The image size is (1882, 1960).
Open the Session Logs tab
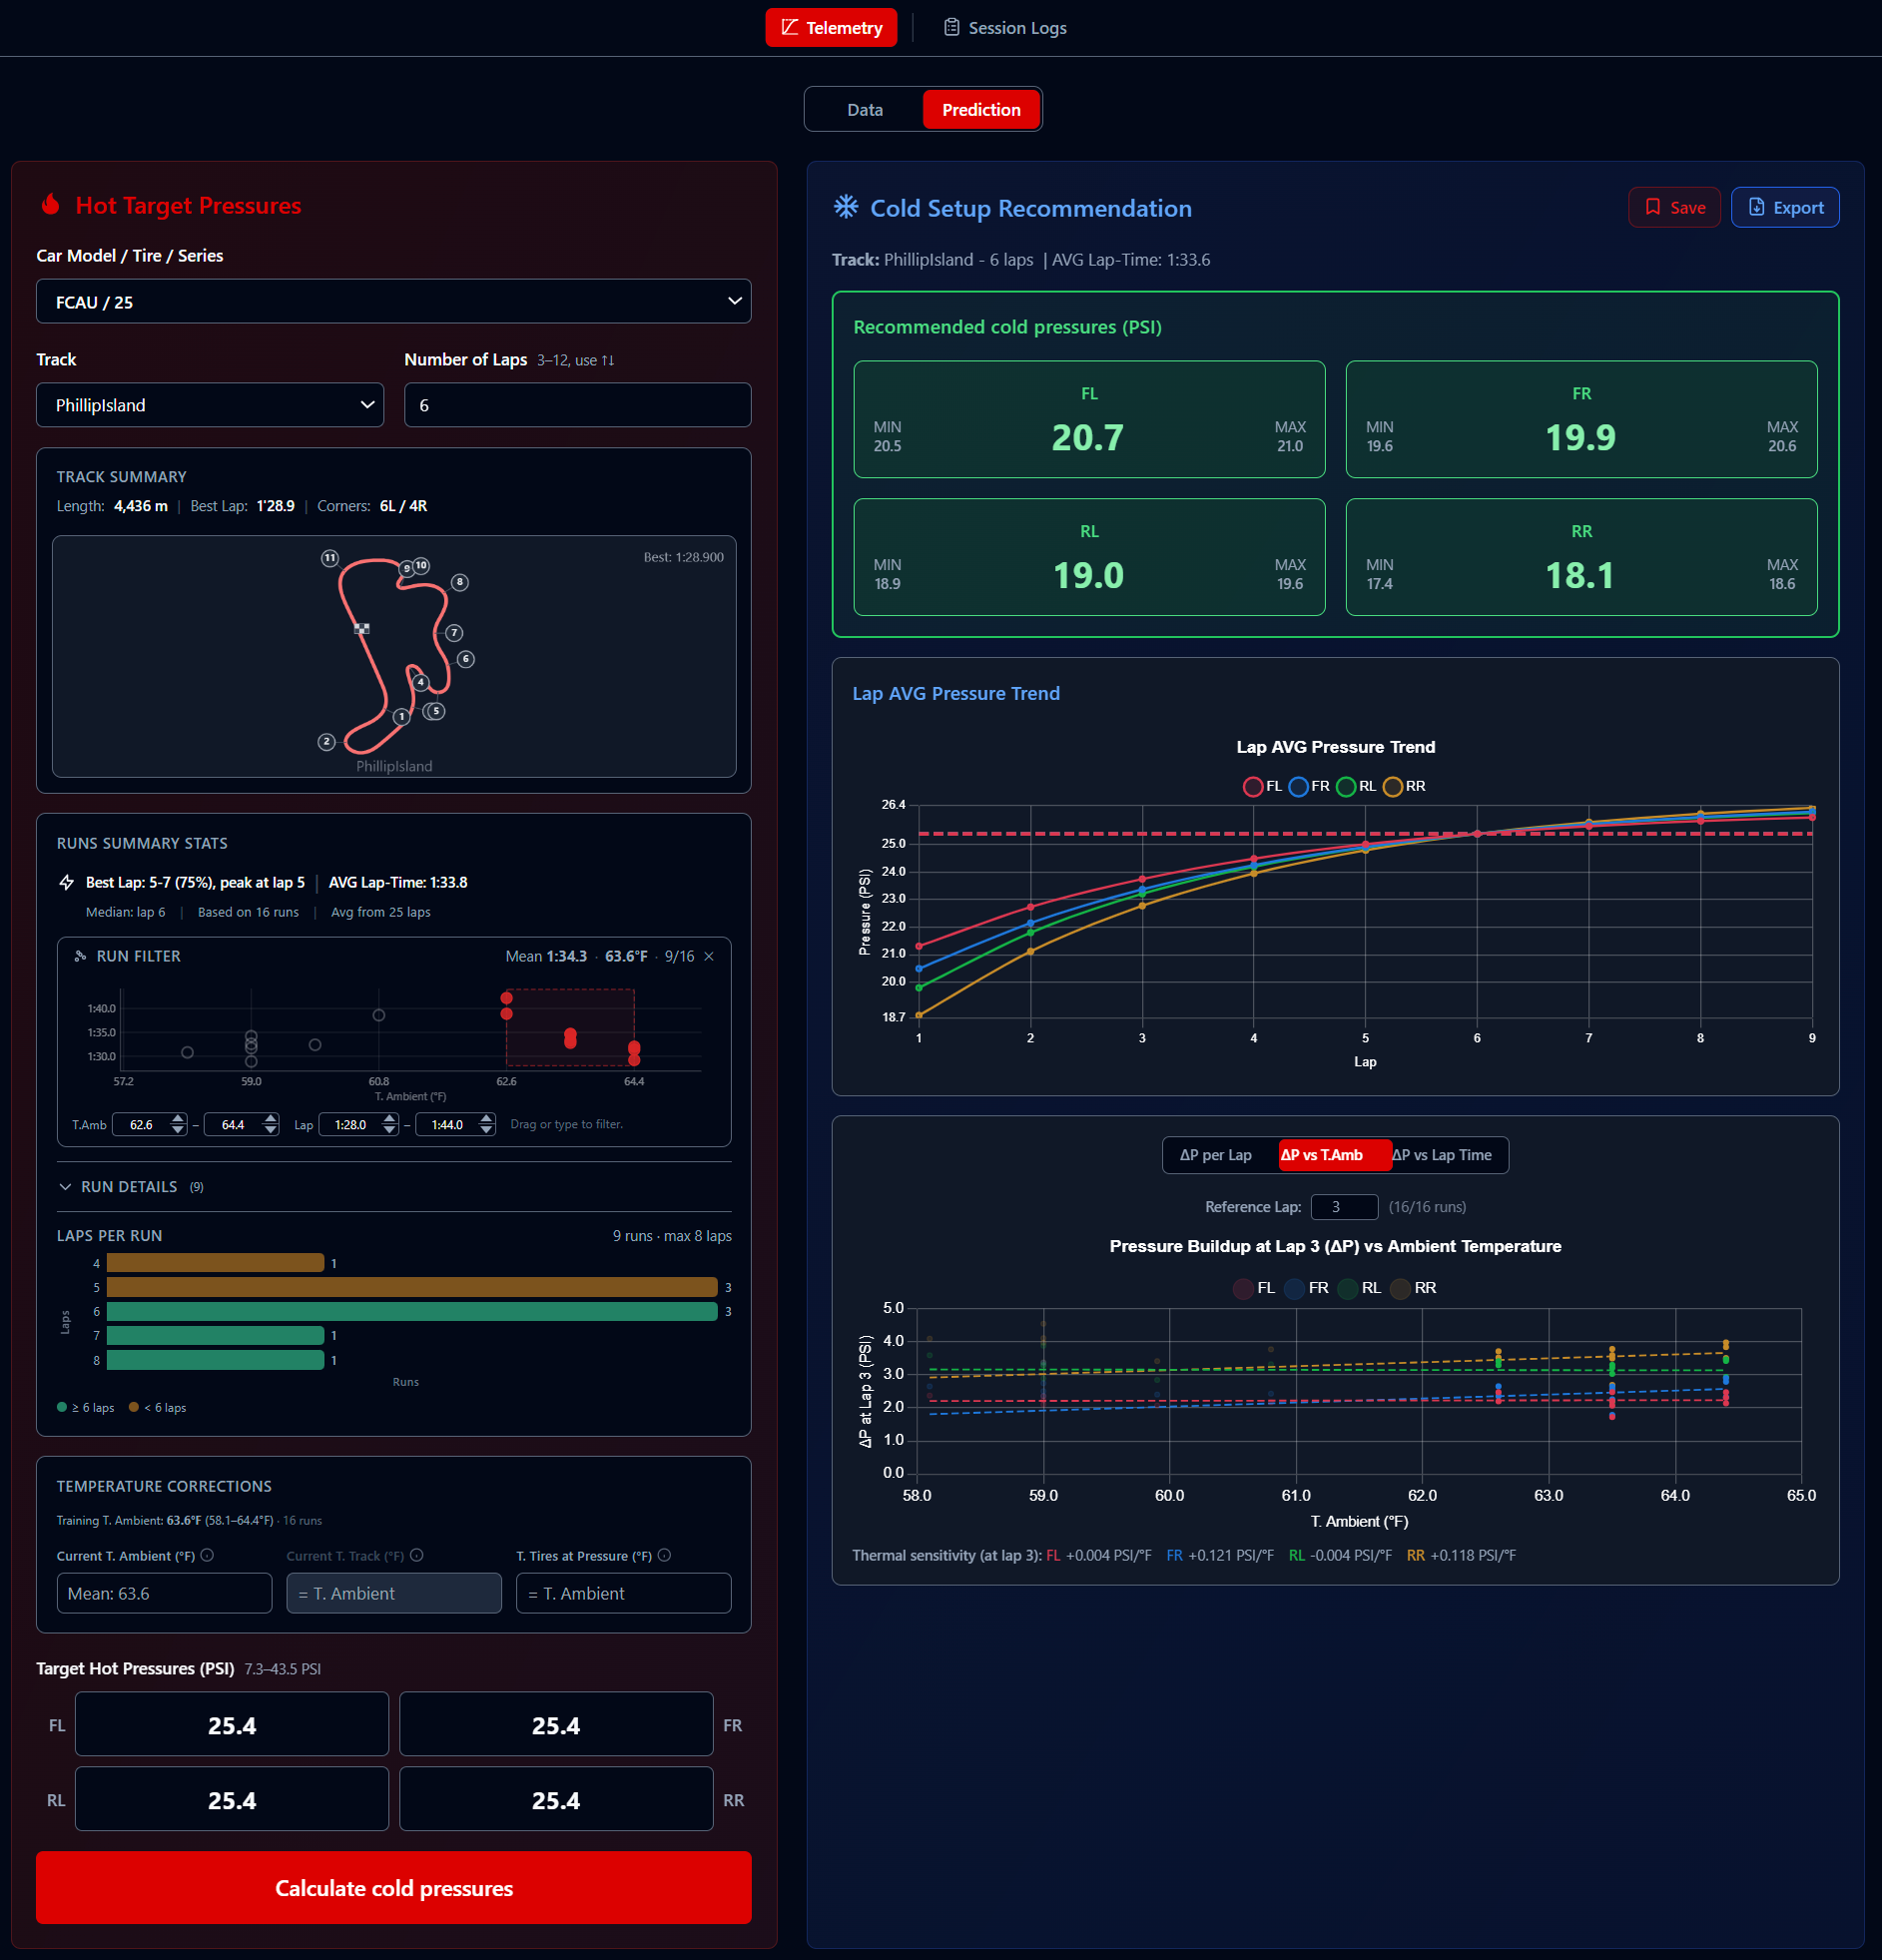tap(1005, 28)
